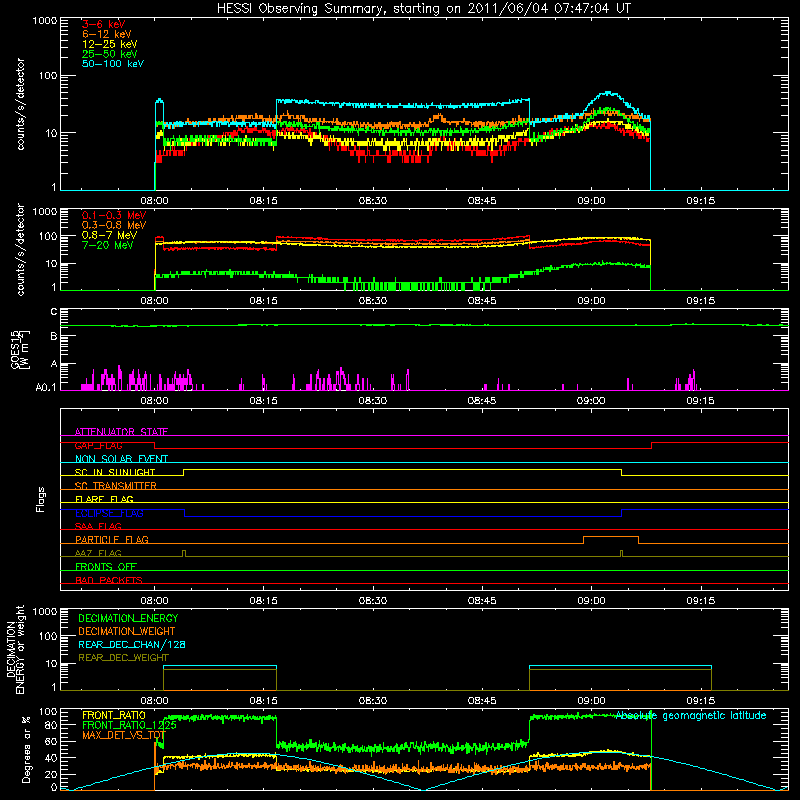Click the yellow 12-25 keV legend label

(109, 44)
